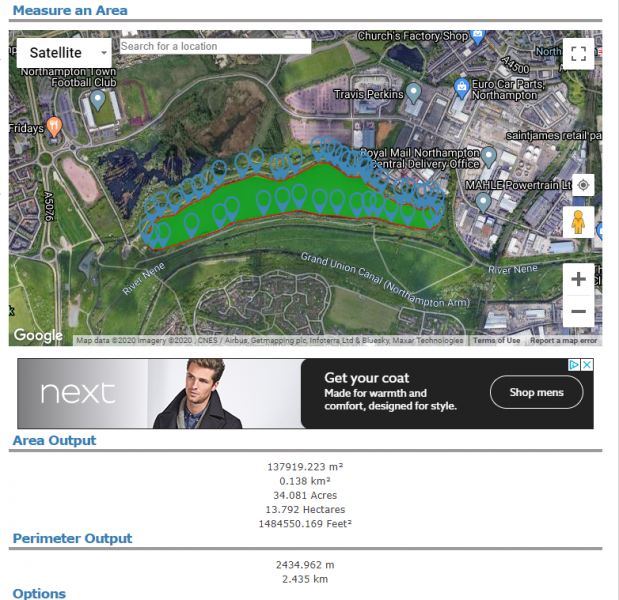Viewport: 619px width, 600px height.
Task: Click Report a map error link
Action: click(x=563, y=340)
